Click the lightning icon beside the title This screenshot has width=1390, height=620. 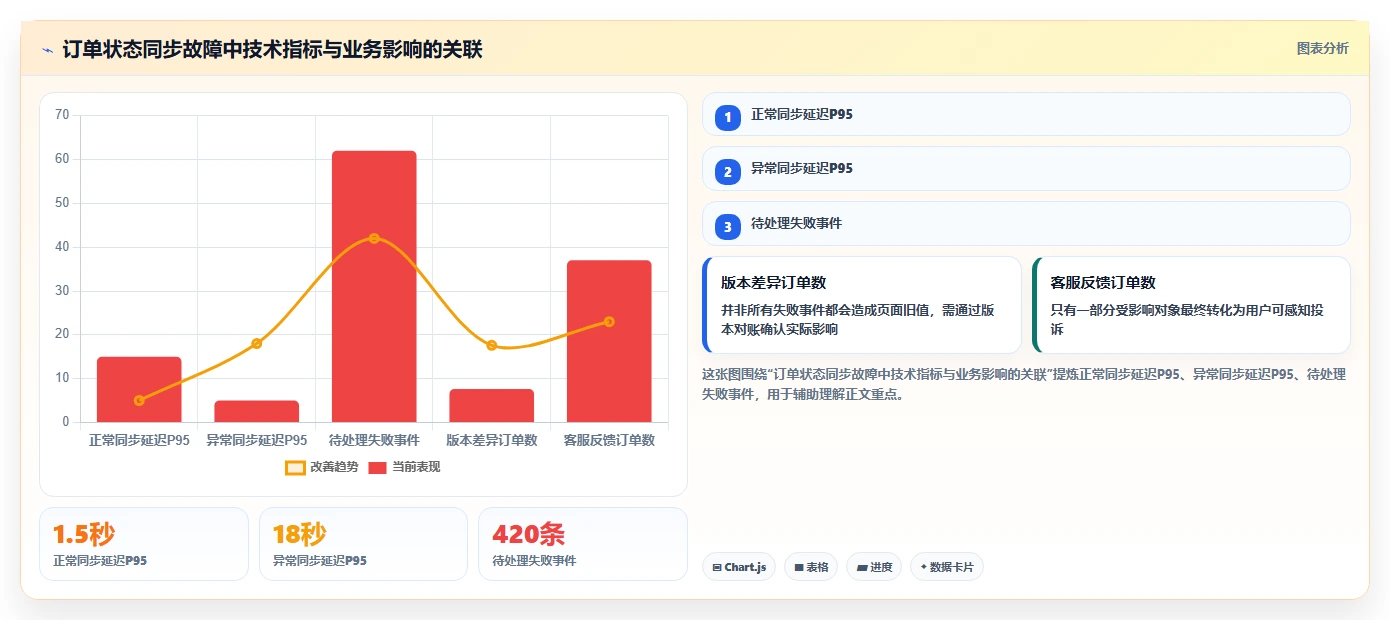(47, 49)
